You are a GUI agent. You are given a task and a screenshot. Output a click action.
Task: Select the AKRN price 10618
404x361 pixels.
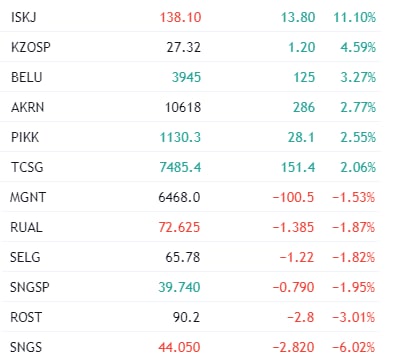pos(183,107)
